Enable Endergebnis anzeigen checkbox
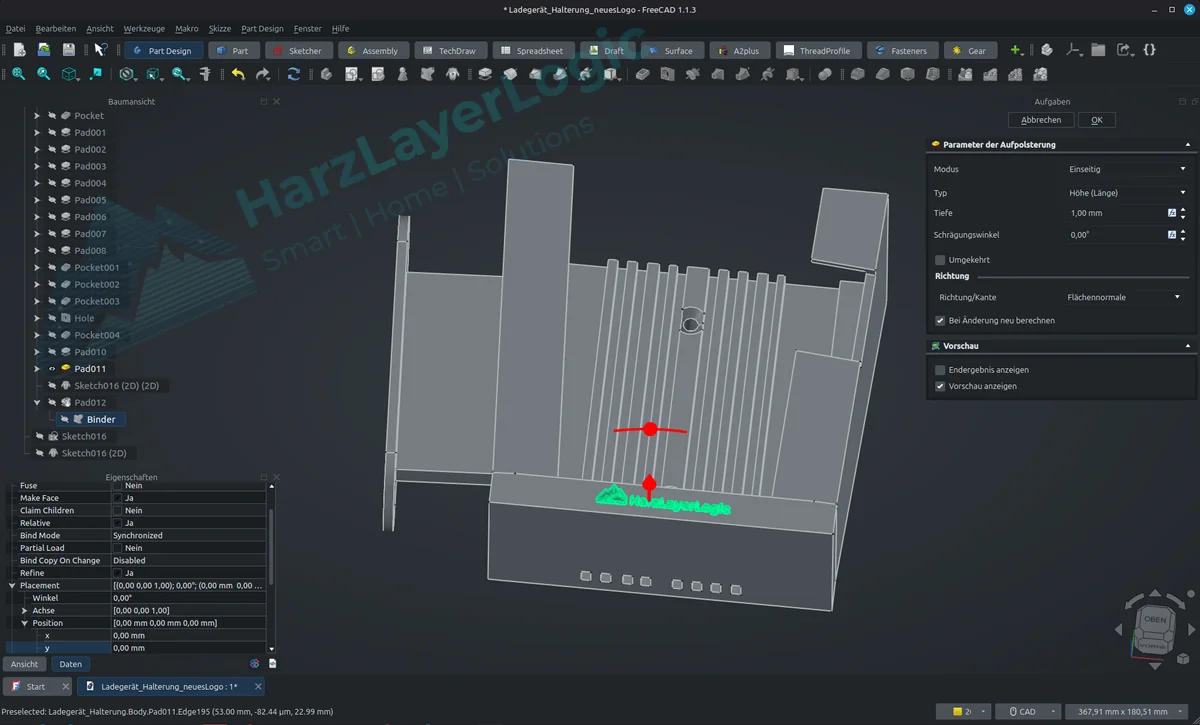Screen dimensions: 1200x725 (x=940, y=370)
